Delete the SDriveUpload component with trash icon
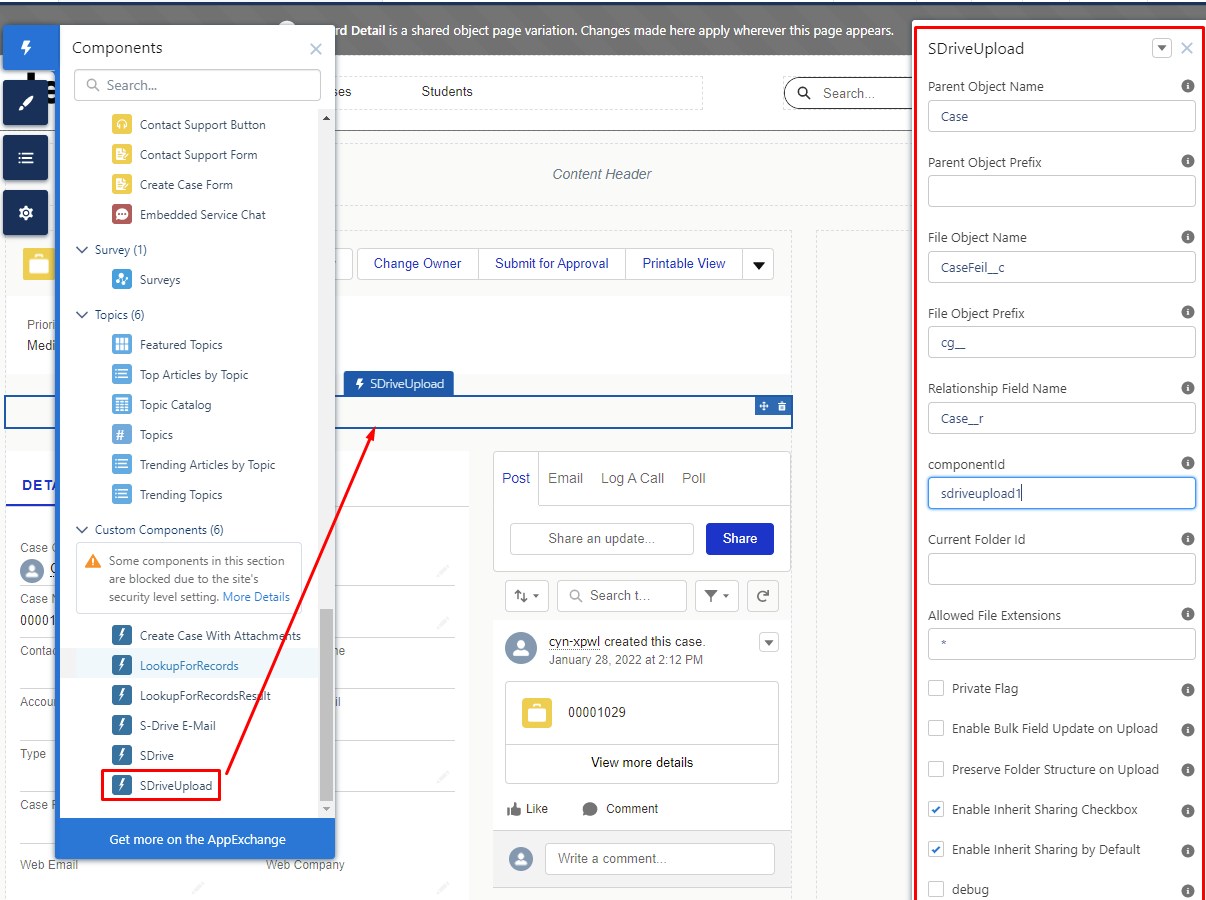Viewport: 1206px width, 900px height. pos(782,406)
